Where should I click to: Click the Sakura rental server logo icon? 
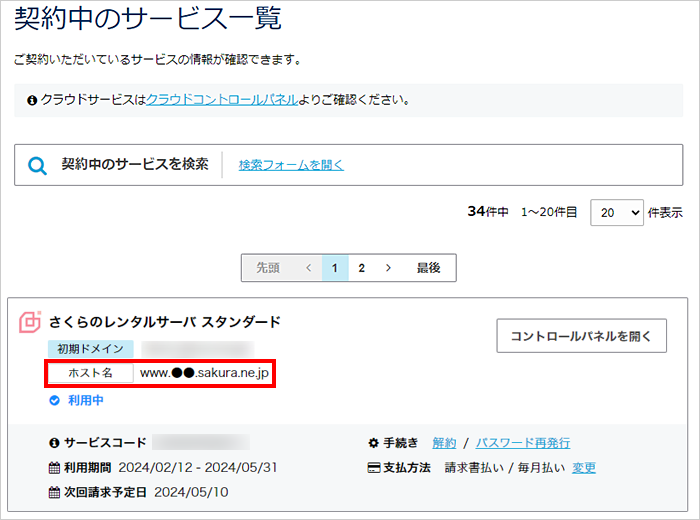tap(30, 322)
